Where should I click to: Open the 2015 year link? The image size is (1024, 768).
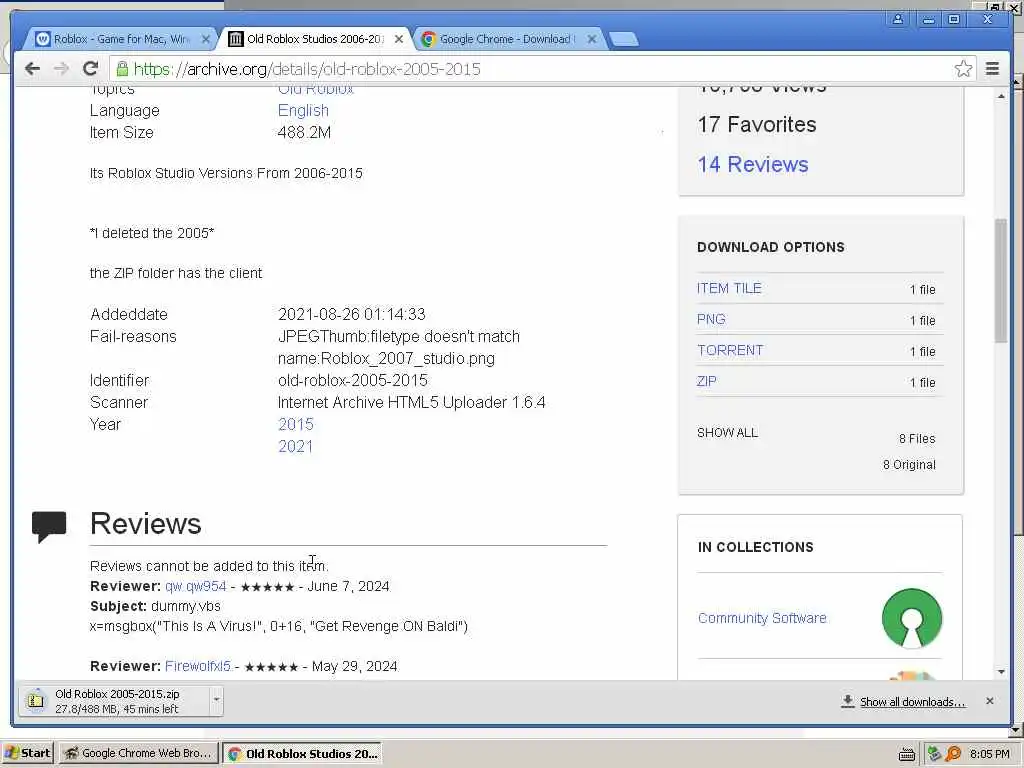click(x=296, y=424)
